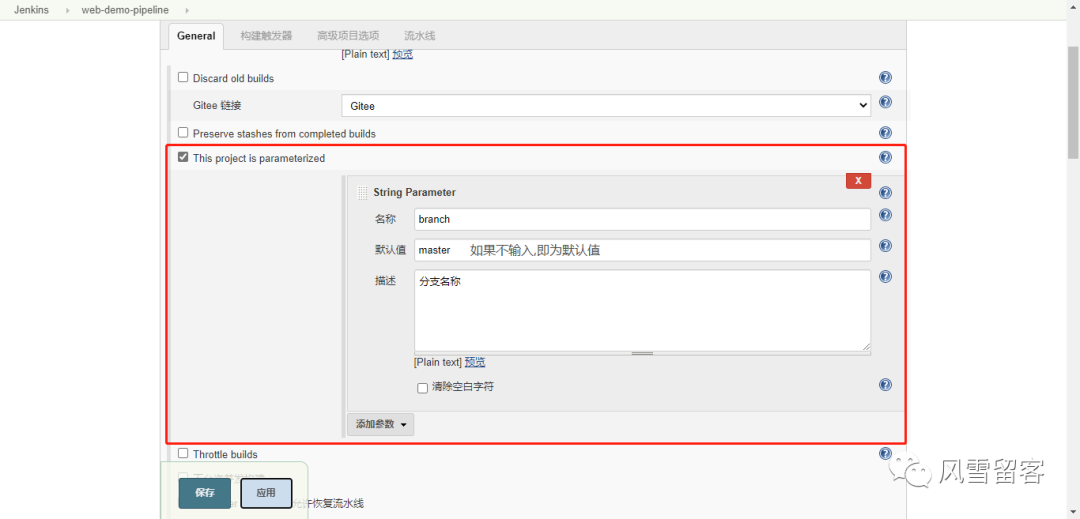
Task: Focus the 名称 field containing branch
Action: (x=643, y=220)
